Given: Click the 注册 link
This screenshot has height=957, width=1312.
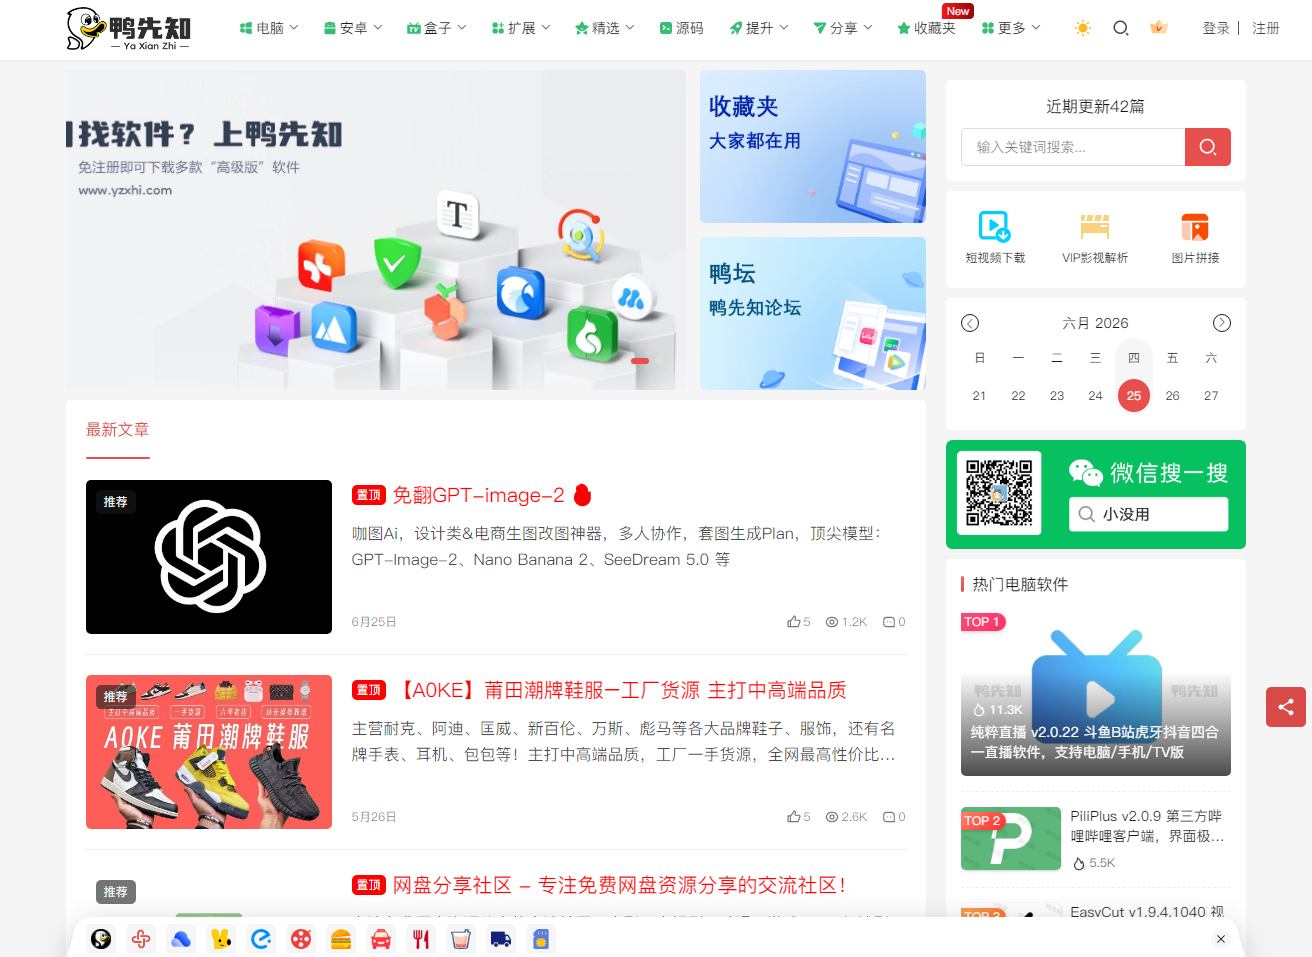Looking at the screenshot, I should [x=1266, y=28].
